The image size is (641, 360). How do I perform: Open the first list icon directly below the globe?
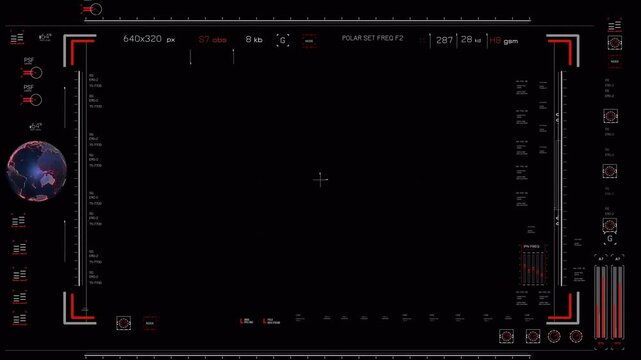click(x=18, y=221)
